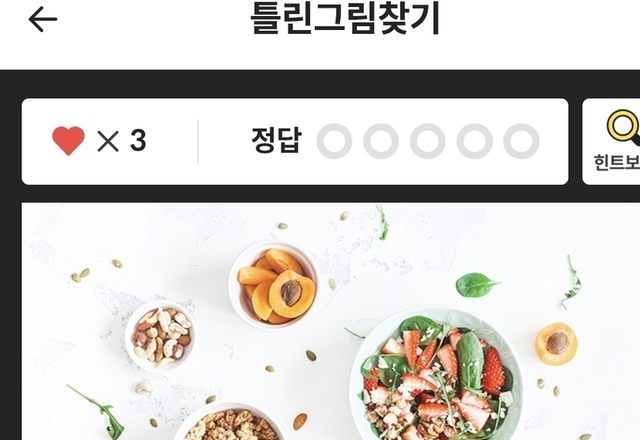Image resolution: width=640 pixels, height=440 pixels.
Task: Tap the almond beside the granola bowl
Action: [x=300, y=421]
